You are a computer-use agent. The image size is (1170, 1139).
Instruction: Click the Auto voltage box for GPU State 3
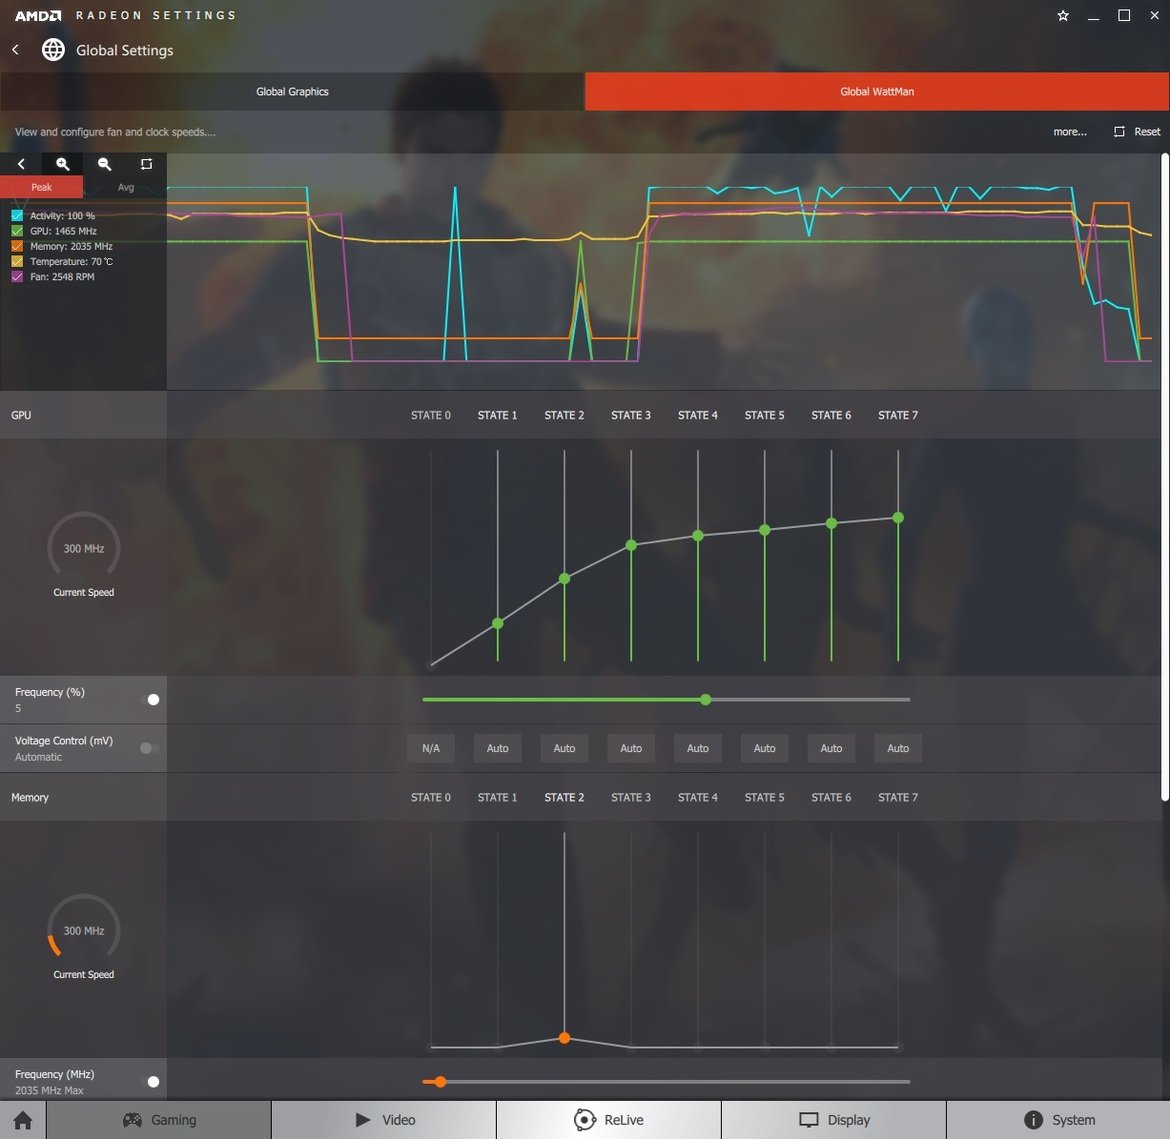coord(631,748)
